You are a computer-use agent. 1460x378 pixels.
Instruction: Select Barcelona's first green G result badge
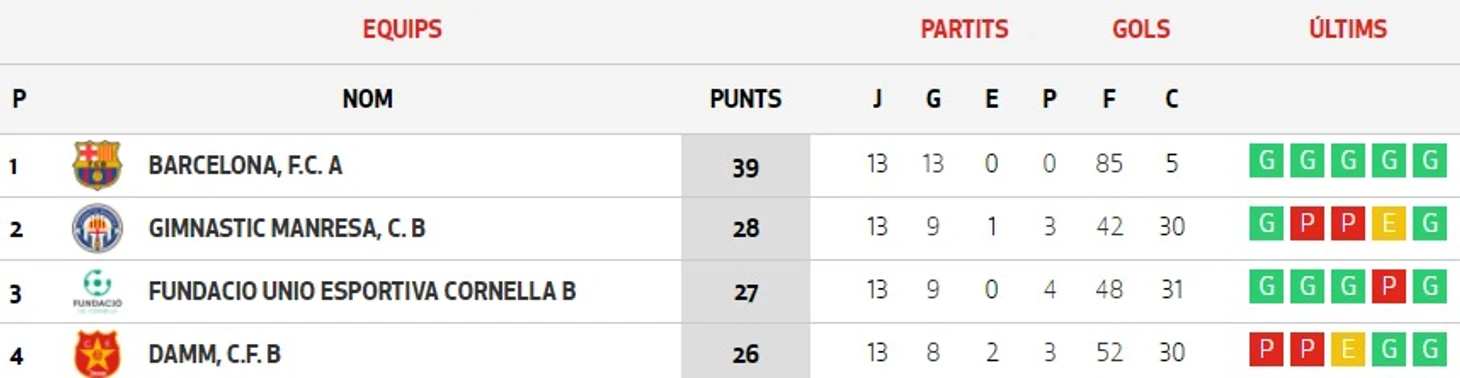tap(1266, 160)
